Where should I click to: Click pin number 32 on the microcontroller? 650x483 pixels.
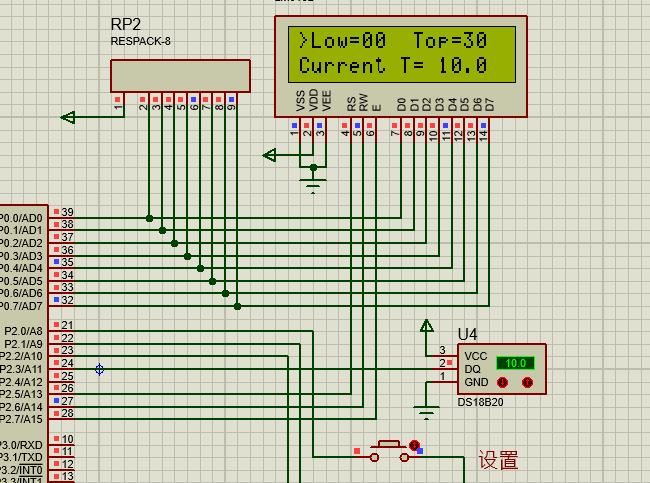coord(67,300)
